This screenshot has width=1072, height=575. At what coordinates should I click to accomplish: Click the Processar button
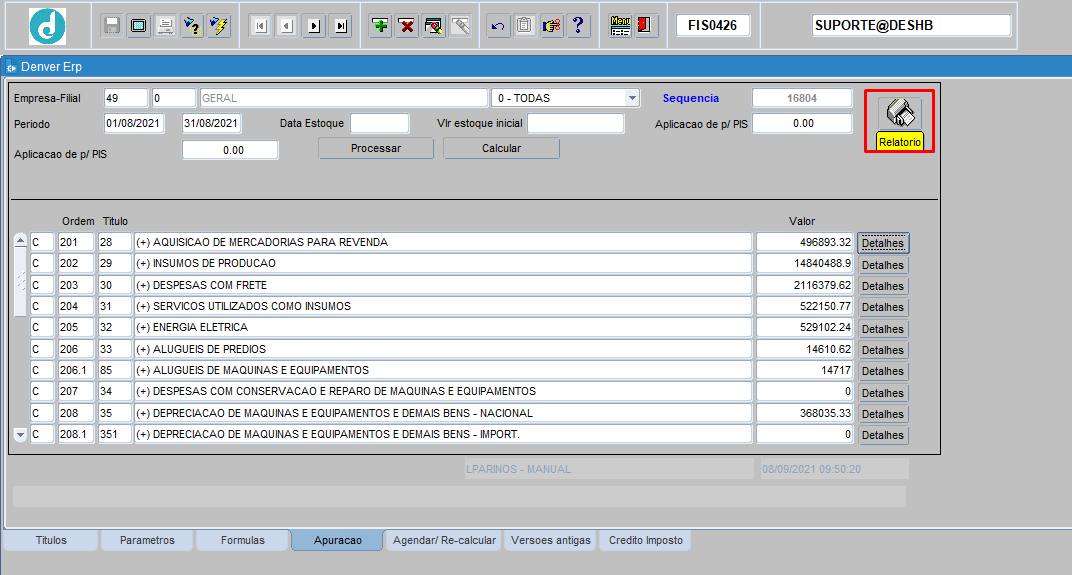point(376,148)
